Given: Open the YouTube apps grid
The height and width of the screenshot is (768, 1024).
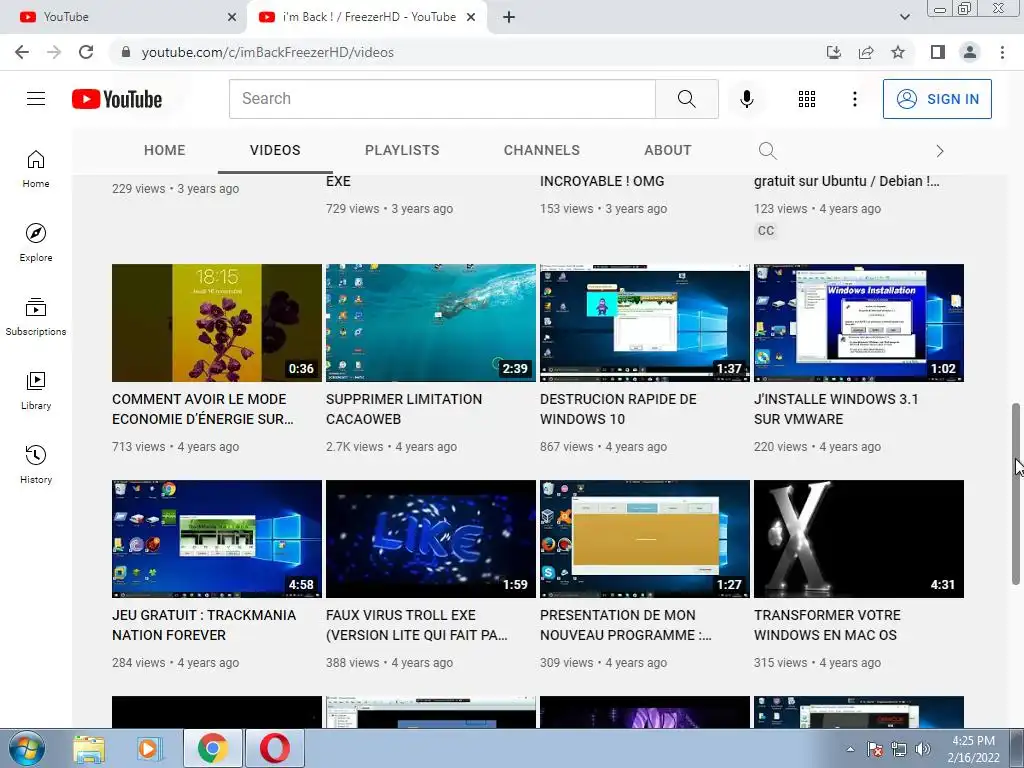Looking at the screenshot, I should [x=807, y=99].
